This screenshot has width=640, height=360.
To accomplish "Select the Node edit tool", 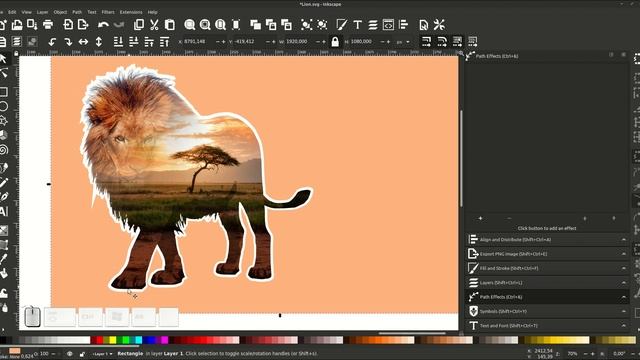I will point(3,73).
